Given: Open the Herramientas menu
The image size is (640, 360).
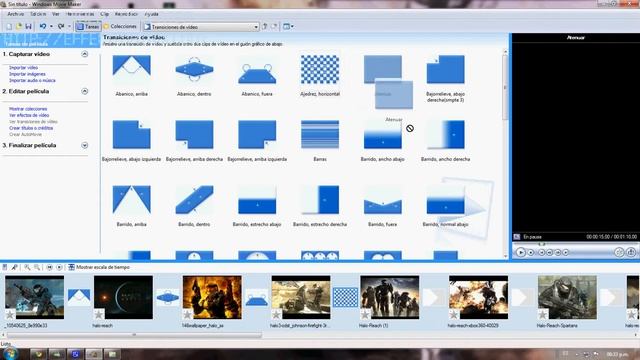Looking at the screenshot, I should click(x=80, y=14).
